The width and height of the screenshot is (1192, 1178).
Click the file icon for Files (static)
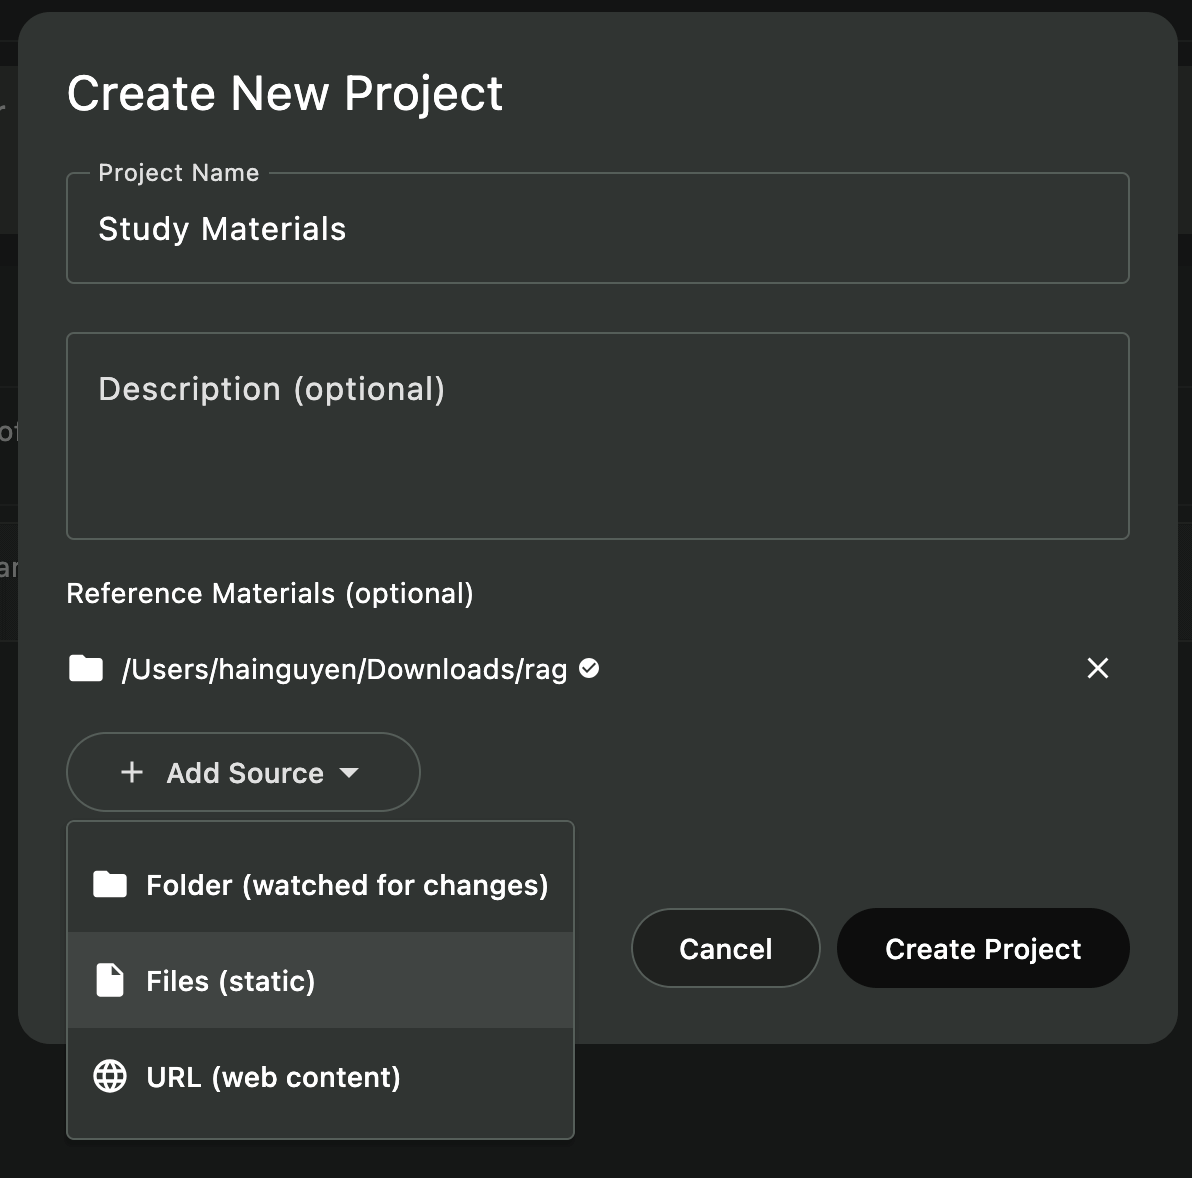click(x=110, y=980)
